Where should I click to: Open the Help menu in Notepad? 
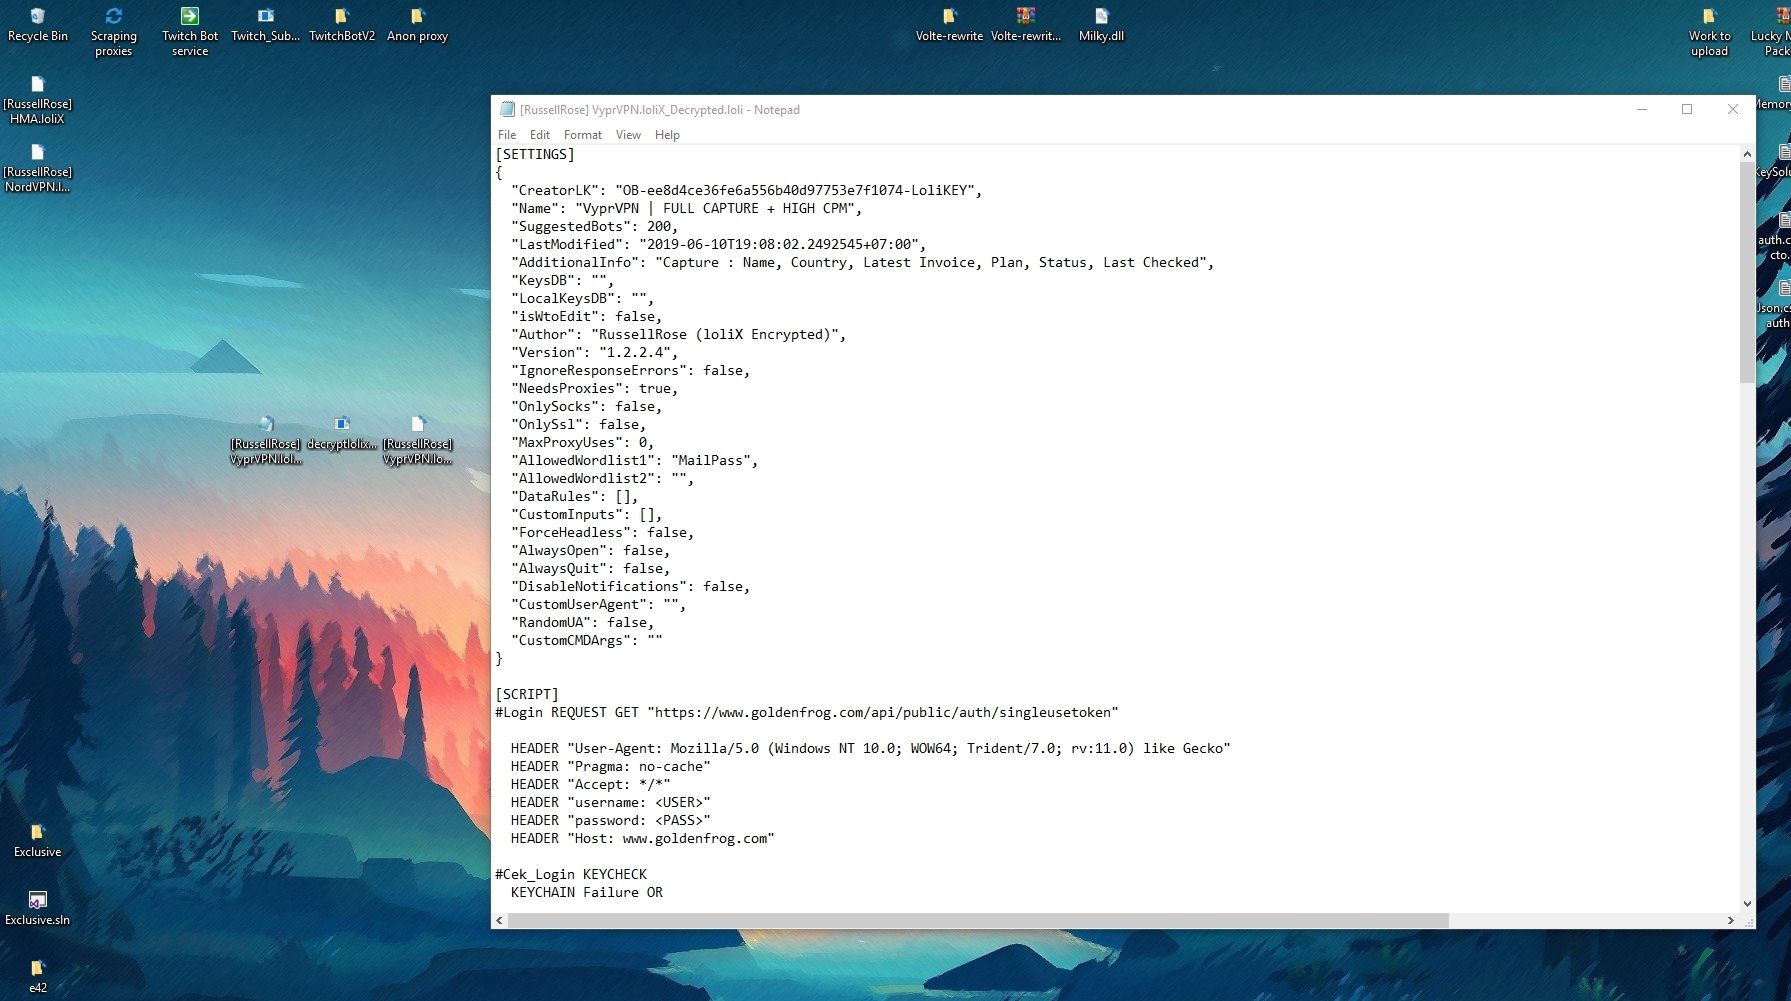667,135
